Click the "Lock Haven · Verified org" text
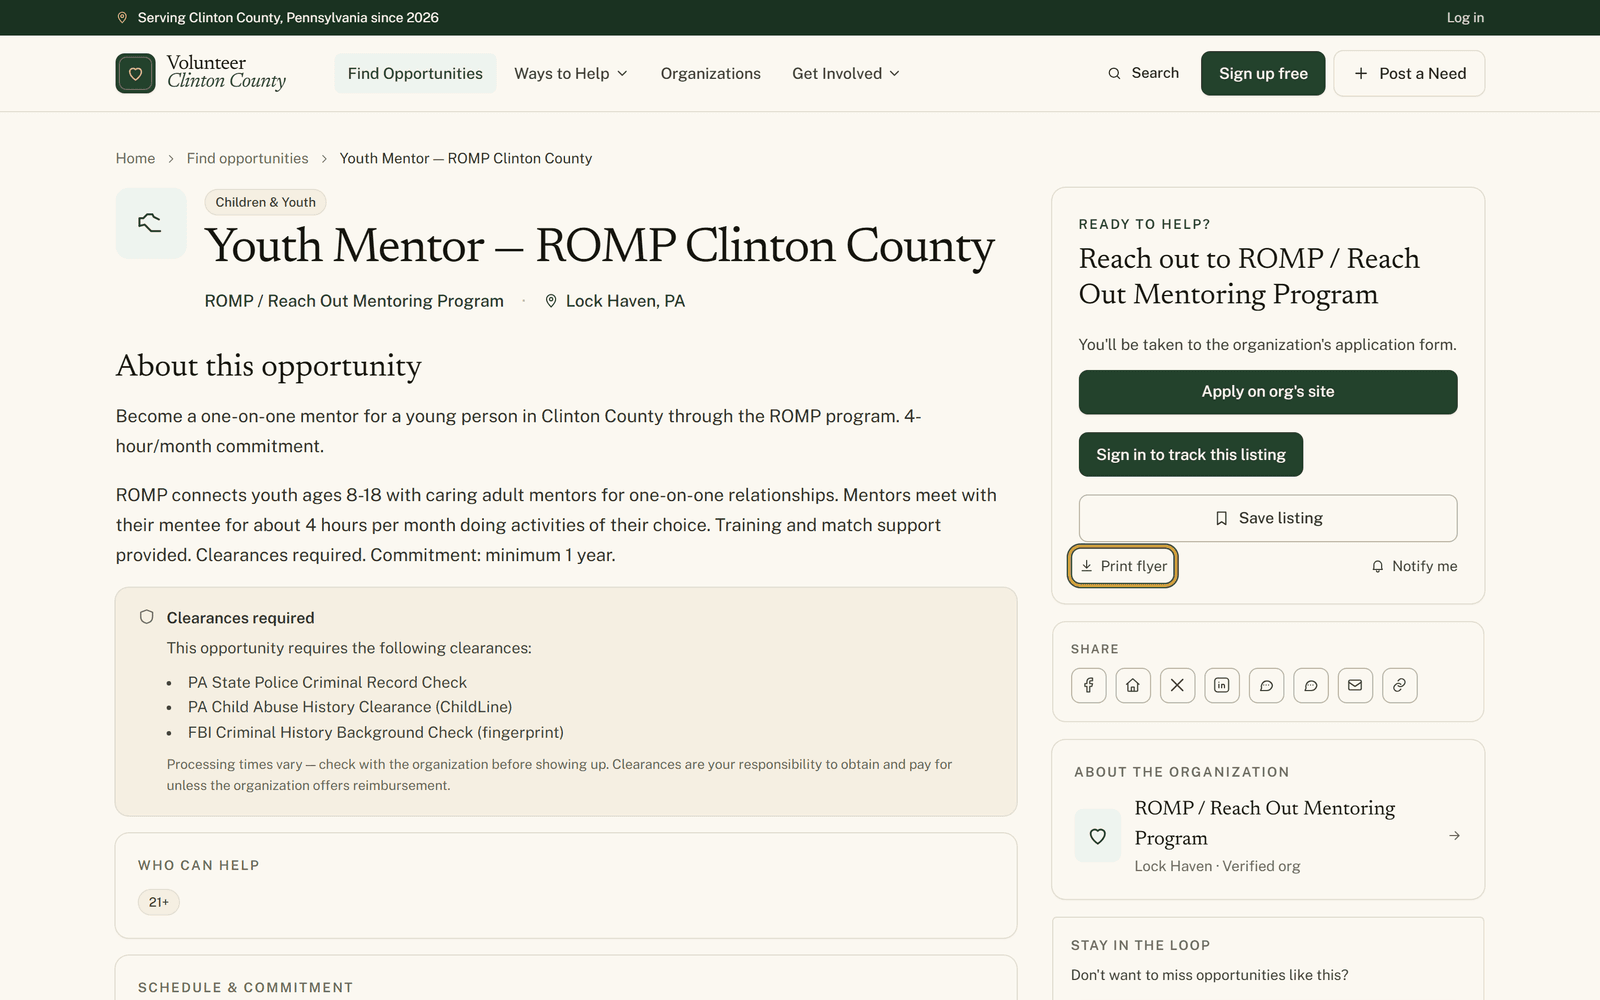The image size is (1600, 1000). coord(1217,866)
